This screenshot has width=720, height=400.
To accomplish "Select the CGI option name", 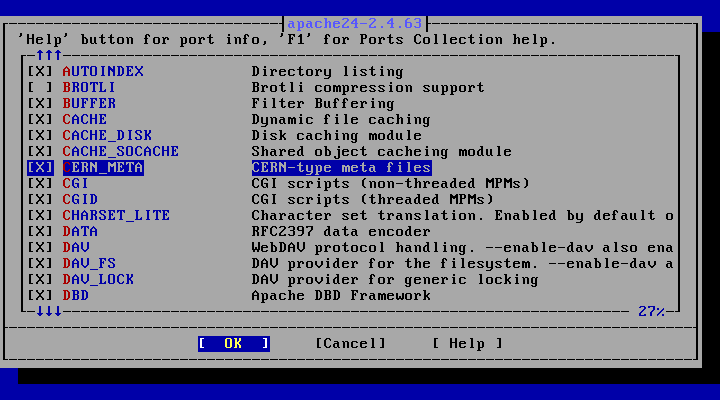I will 76,184.
